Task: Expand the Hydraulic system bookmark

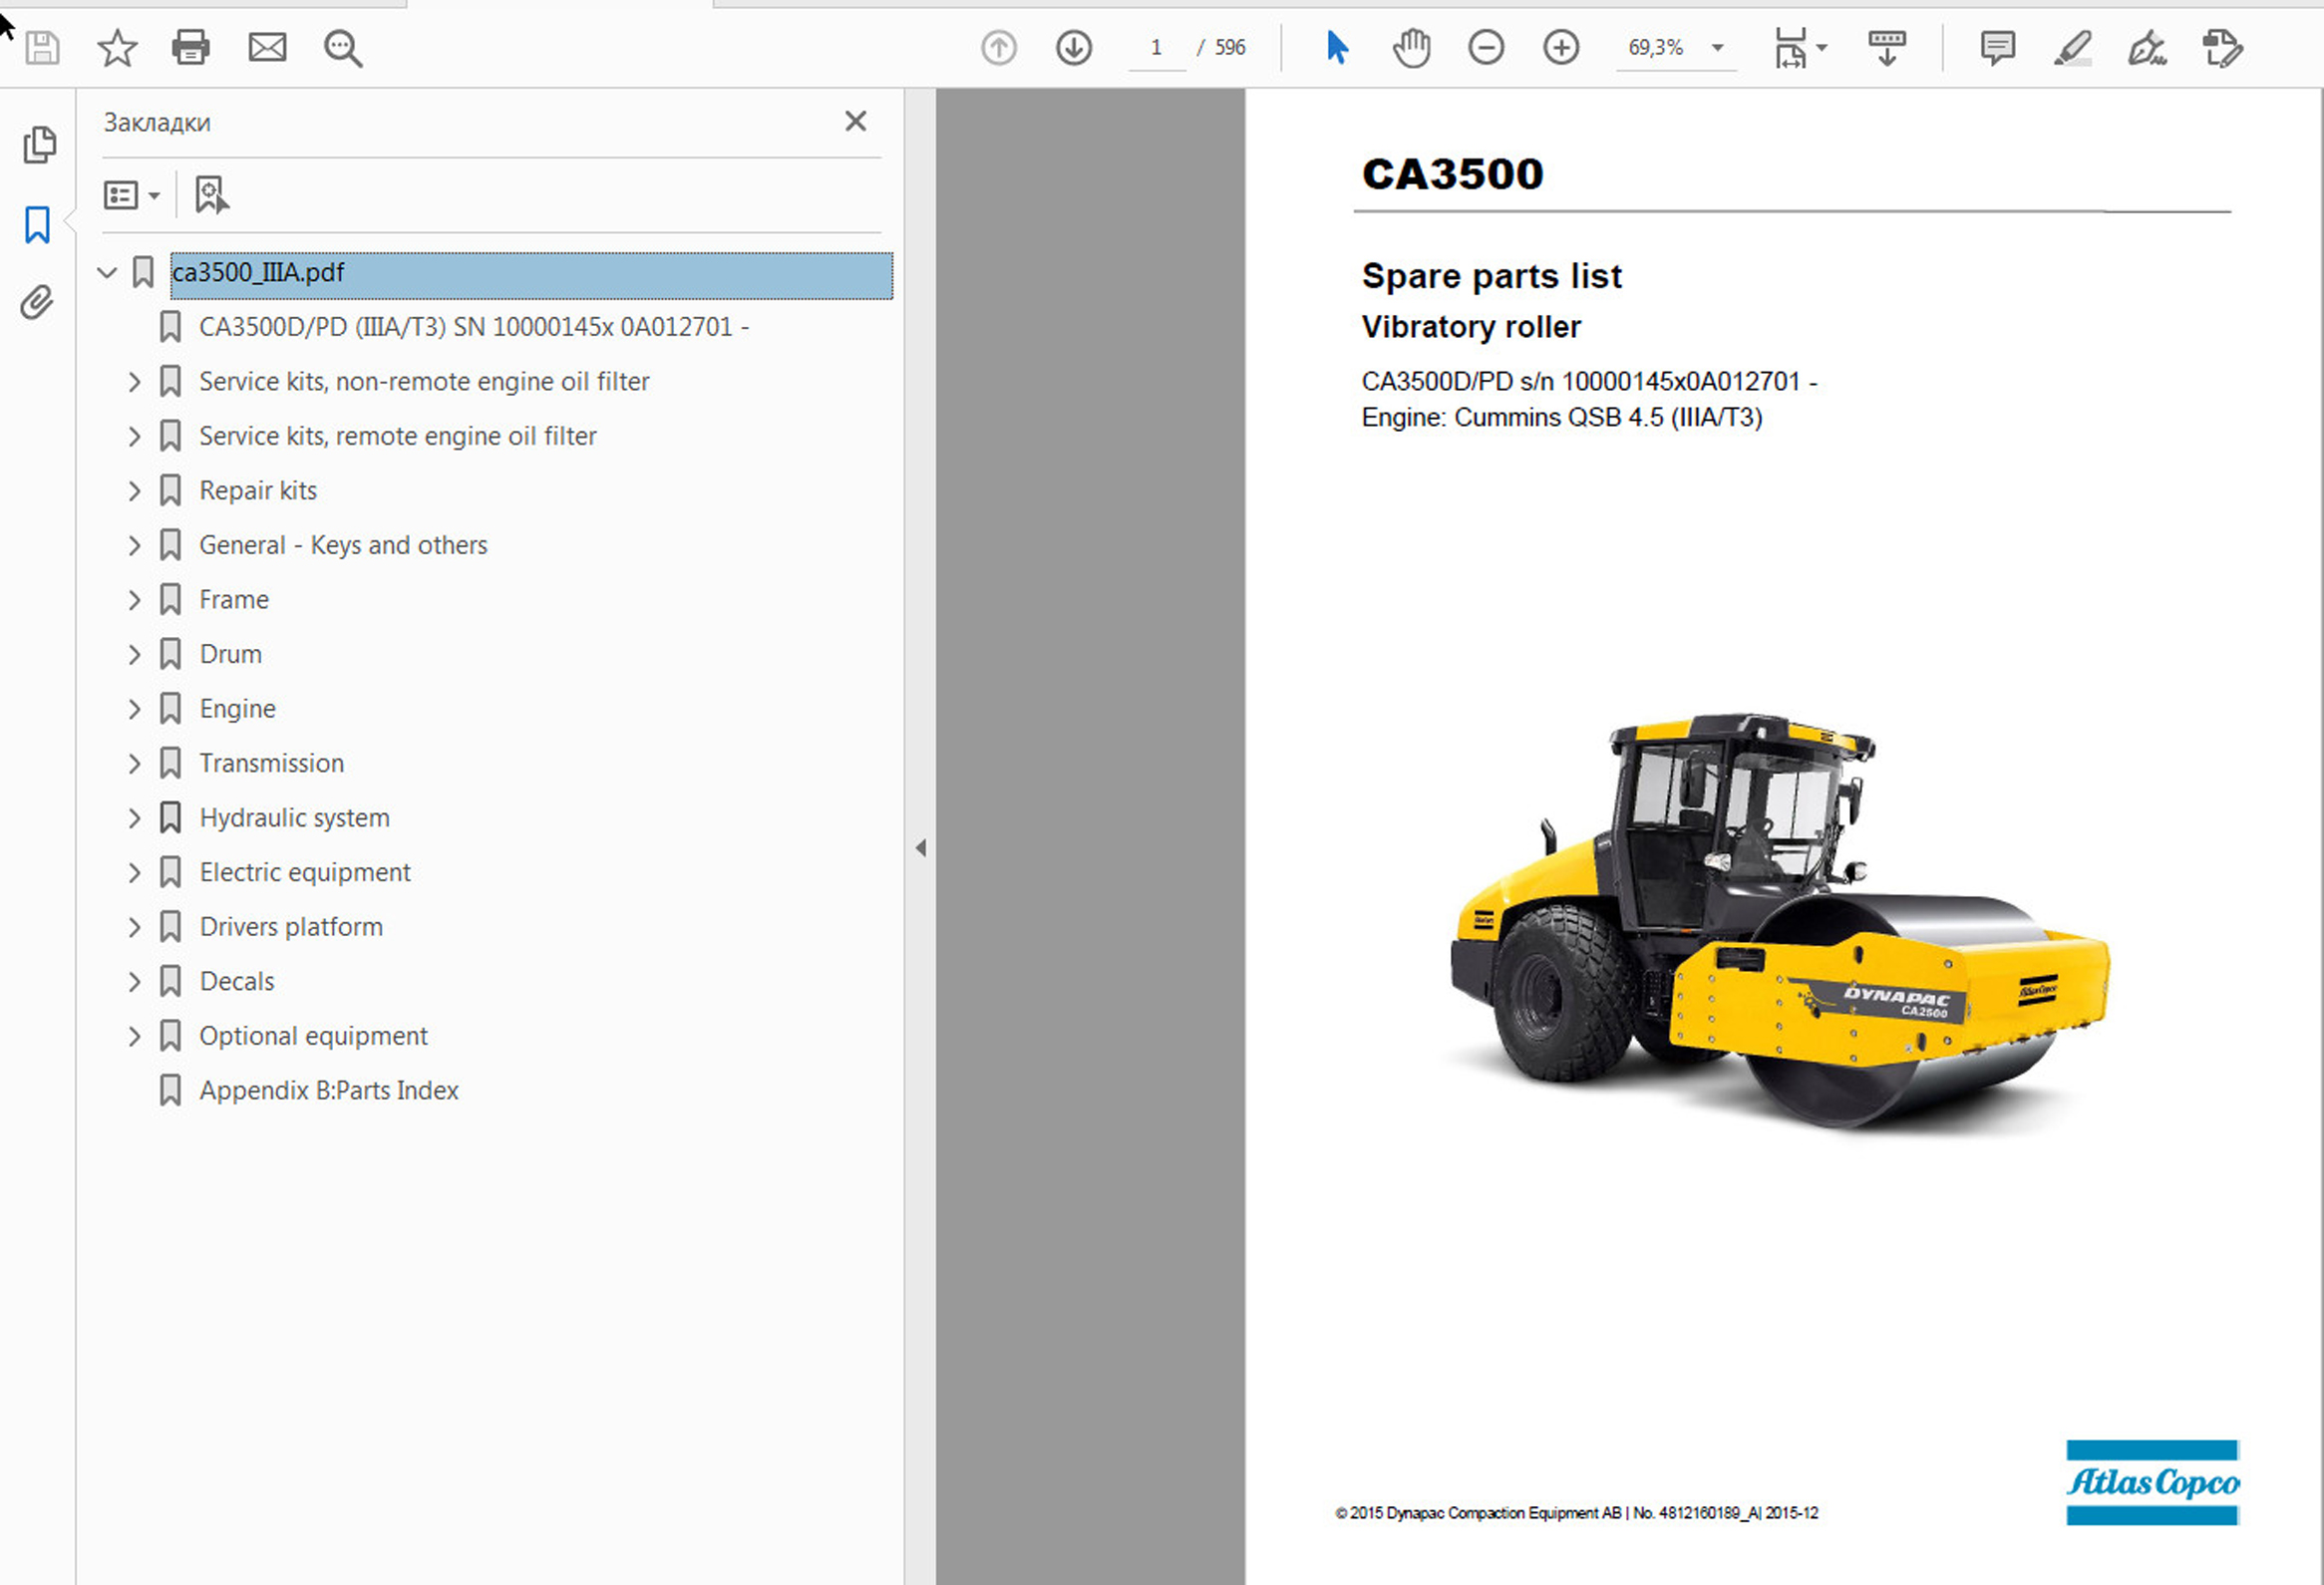Action: (x=134, y=818)
